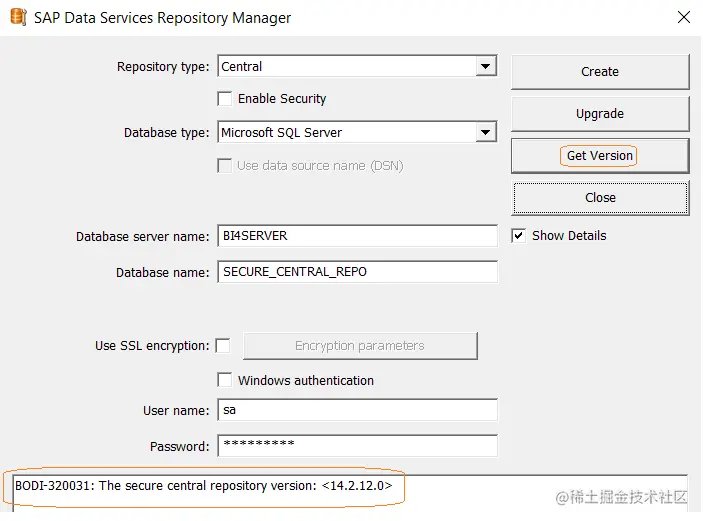This screenshot has height=521, width=703.
Task: Focus the Database server name field
Action: click(x=357, y=236)
